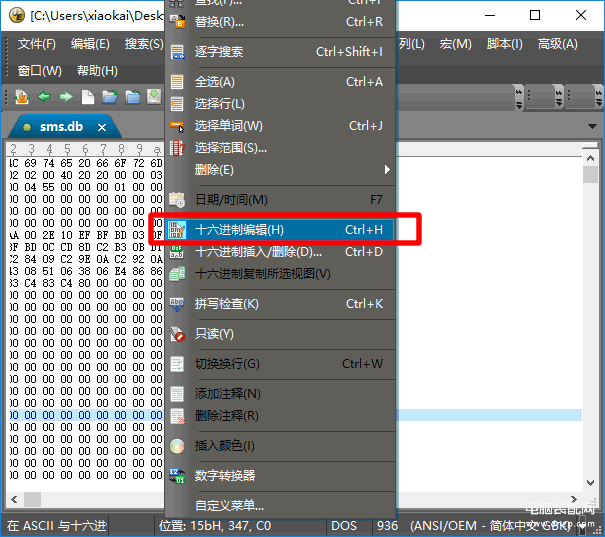Viewport: 605px width, 537px height.
Task: Click the Hex Edit (十六进制编辑) icon
Action: pyautogui.click(x=177, y=230)
